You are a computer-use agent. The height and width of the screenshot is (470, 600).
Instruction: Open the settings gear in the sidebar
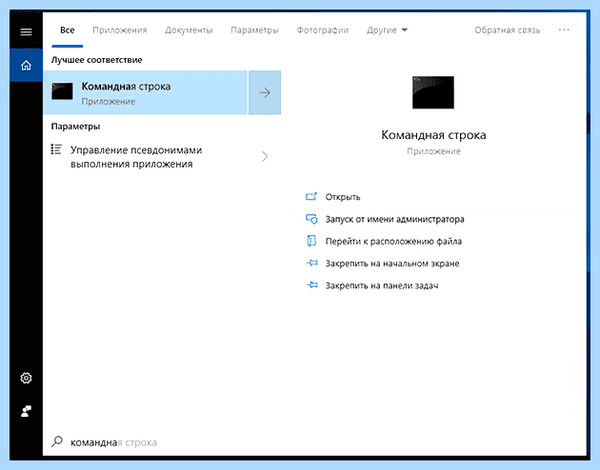point(26,378)
